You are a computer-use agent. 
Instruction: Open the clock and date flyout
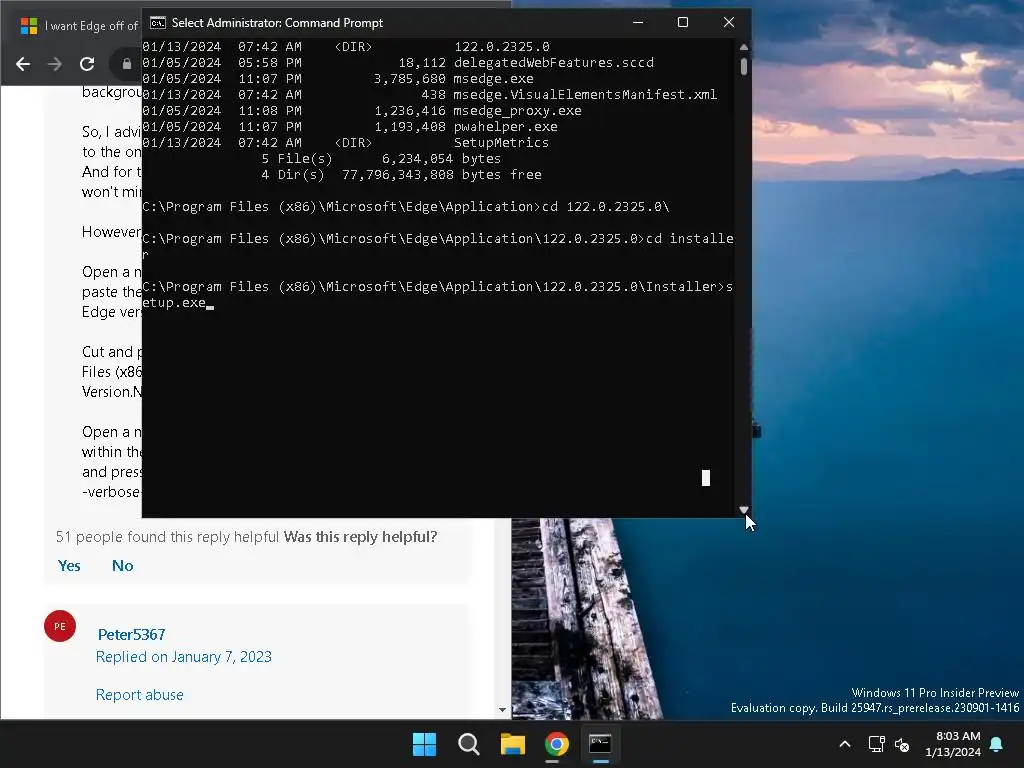click(x=953, y=744)
